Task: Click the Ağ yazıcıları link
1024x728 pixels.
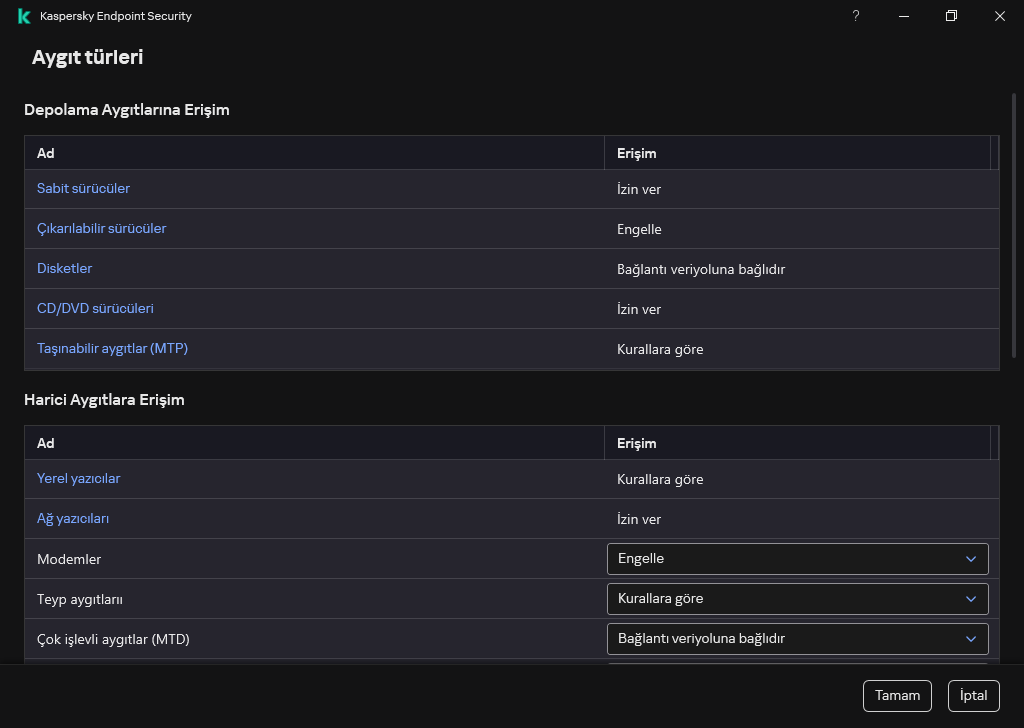Action: coord(72,519)
